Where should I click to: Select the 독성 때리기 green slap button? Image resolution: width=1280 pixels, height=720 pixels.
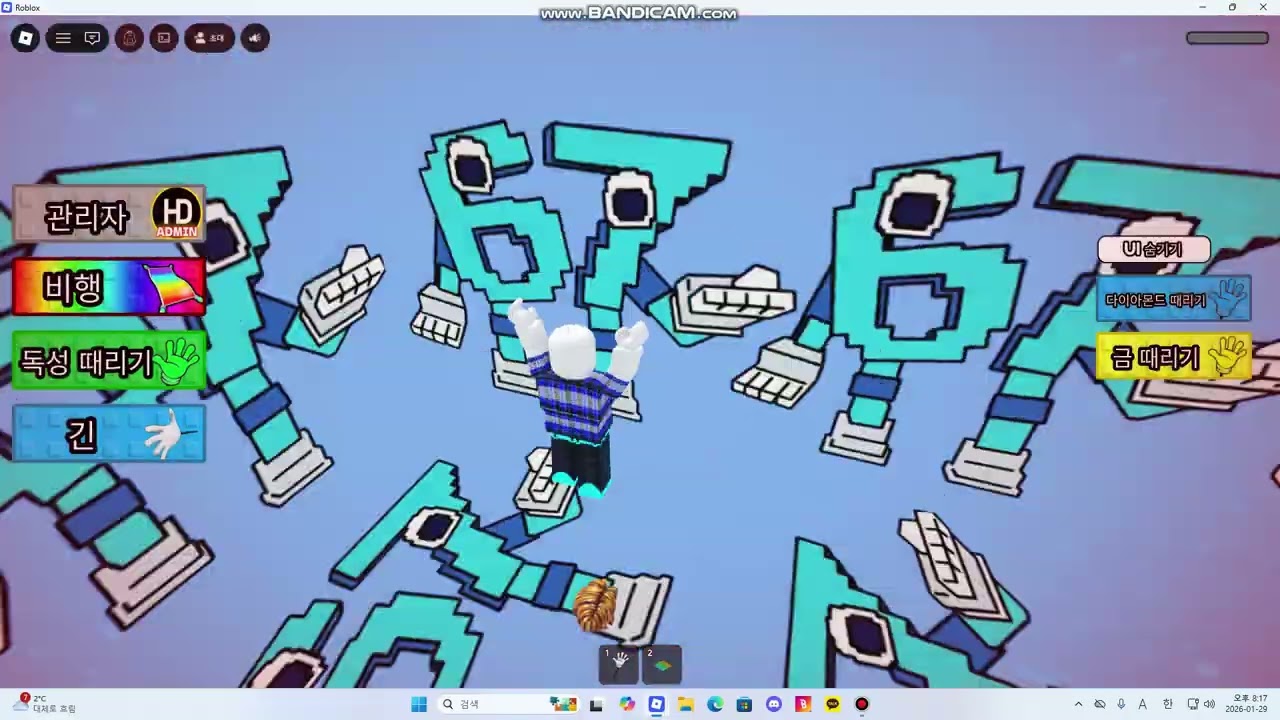tap(109, 361)
